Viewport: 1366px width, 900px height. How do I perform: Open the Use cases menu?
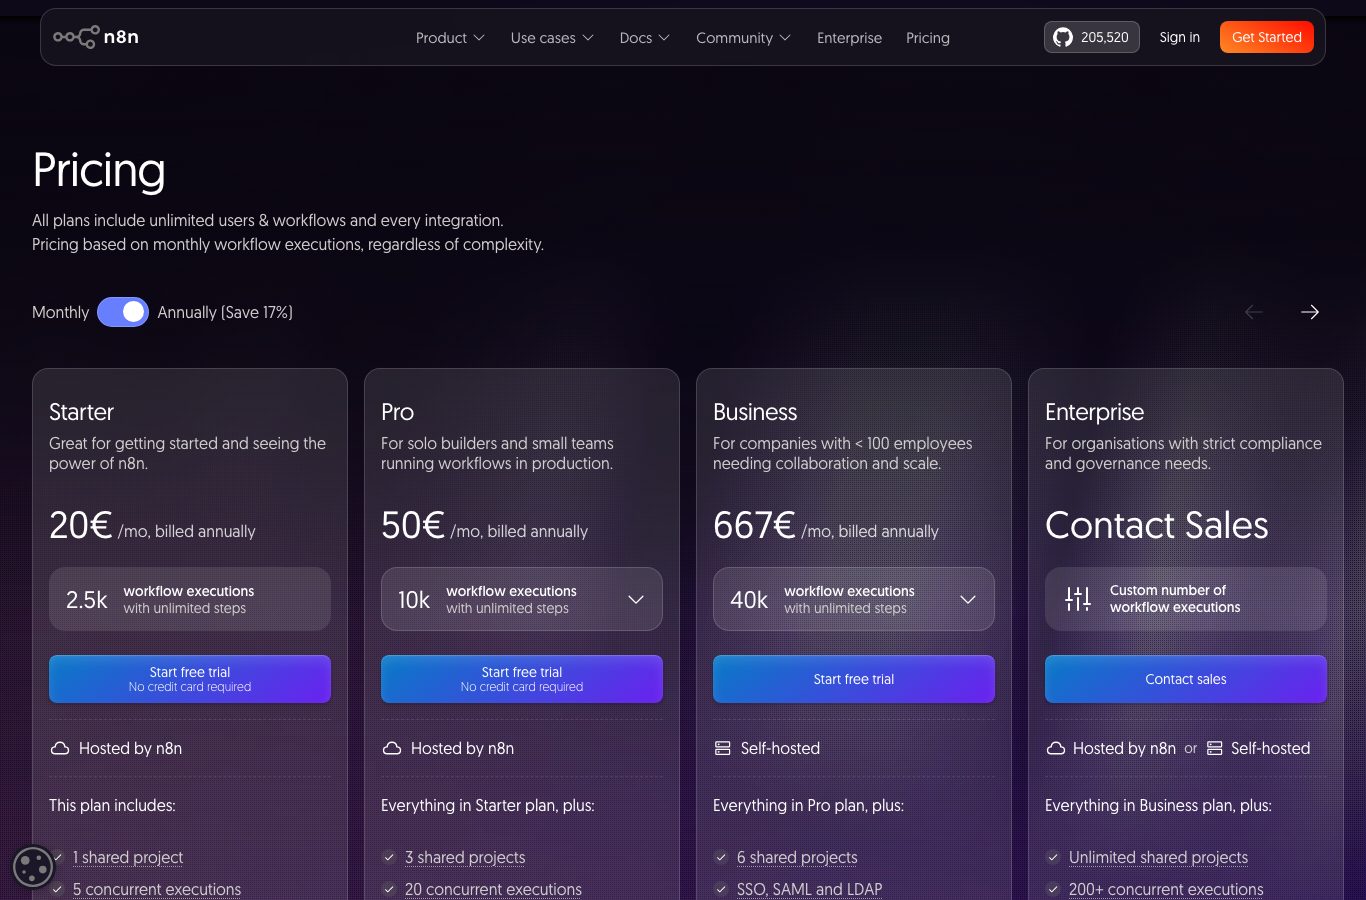click(552, 38)
